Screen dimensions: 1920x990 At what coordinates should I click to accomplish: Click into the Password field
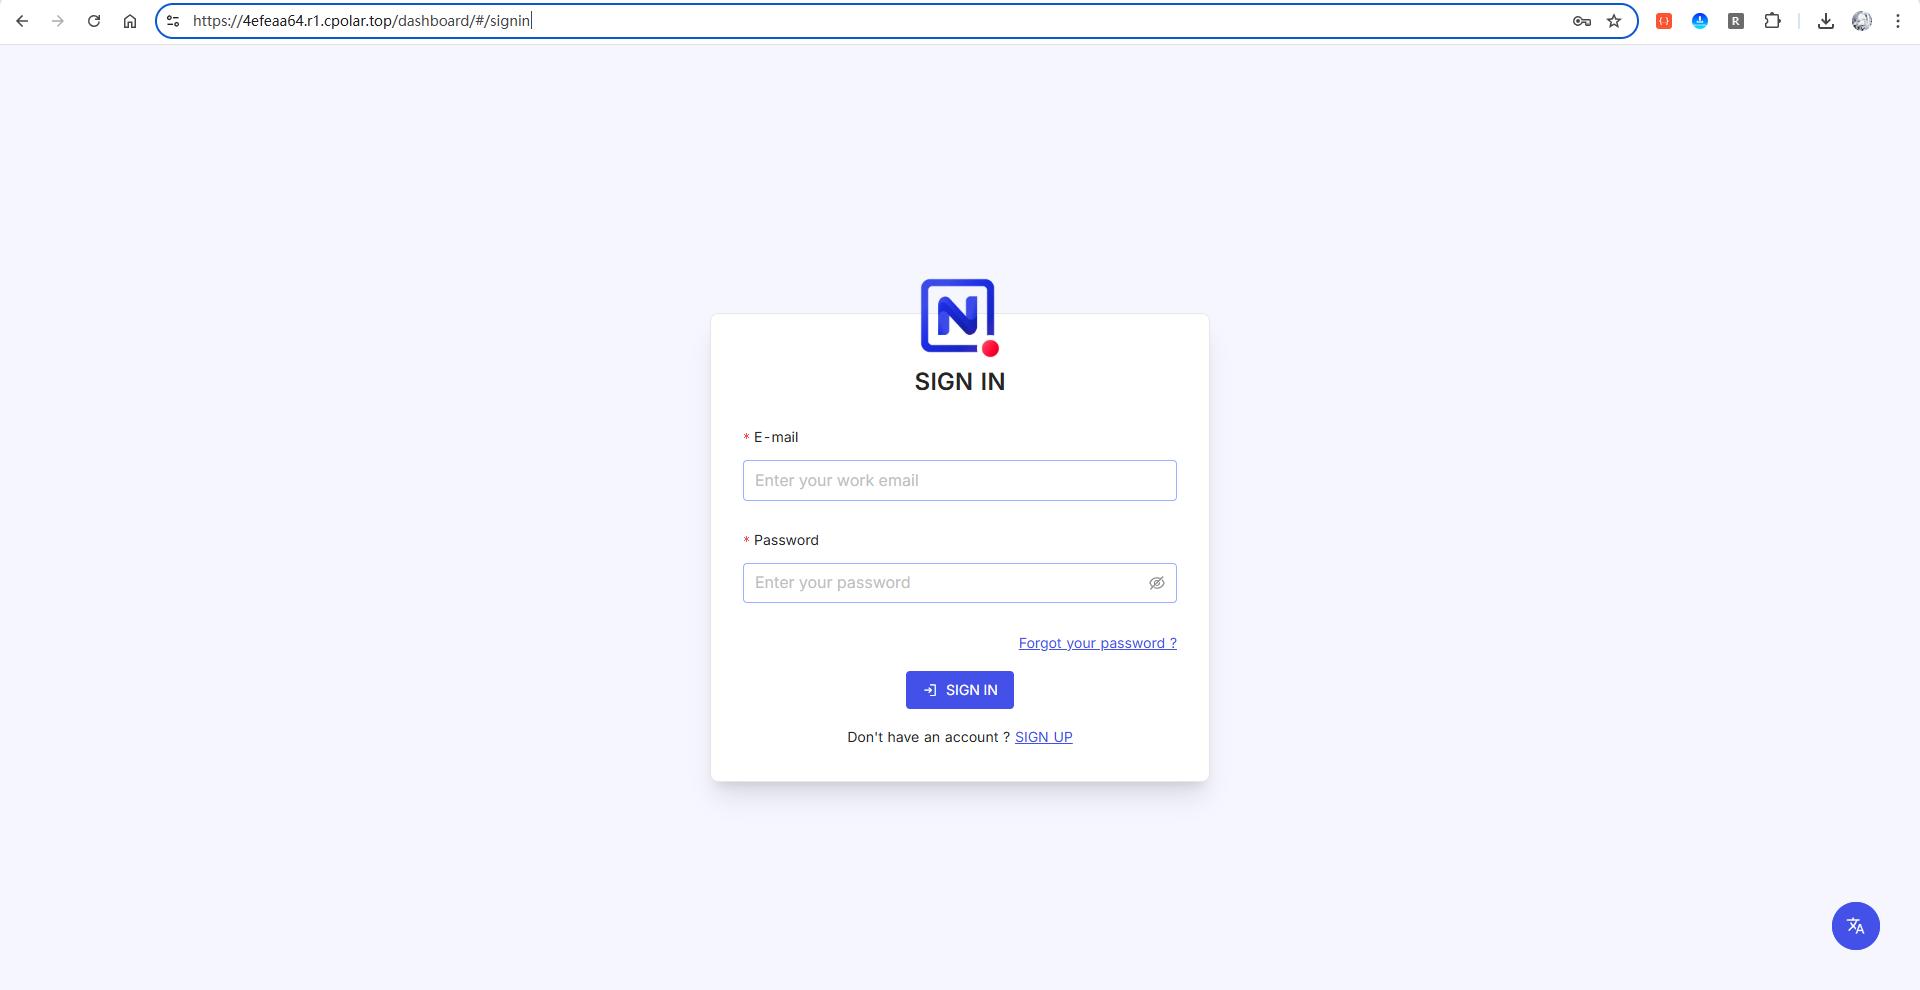pos(940,583)
